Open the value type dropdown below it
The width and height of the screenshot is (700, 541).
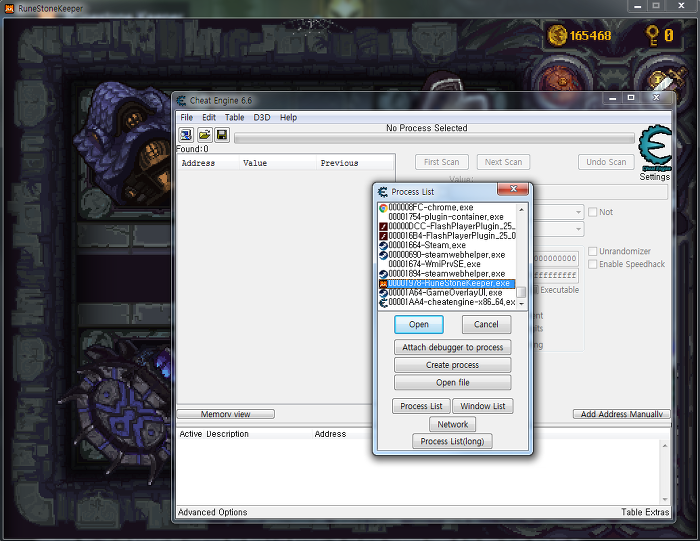(x=578, y=229)
